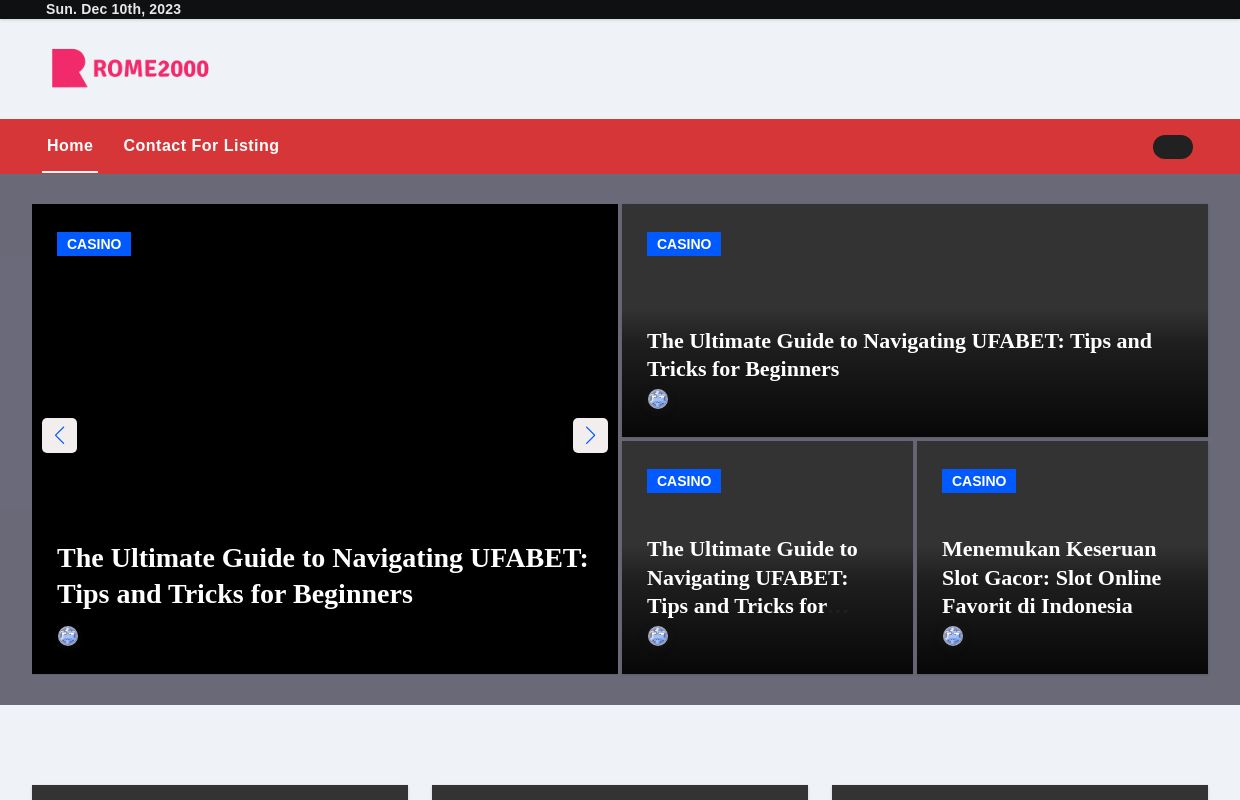Viewport: 1240px width, 800px height.
Task: Click the date Sun. Dec 10th, 2023
Action: click(113, 9)
